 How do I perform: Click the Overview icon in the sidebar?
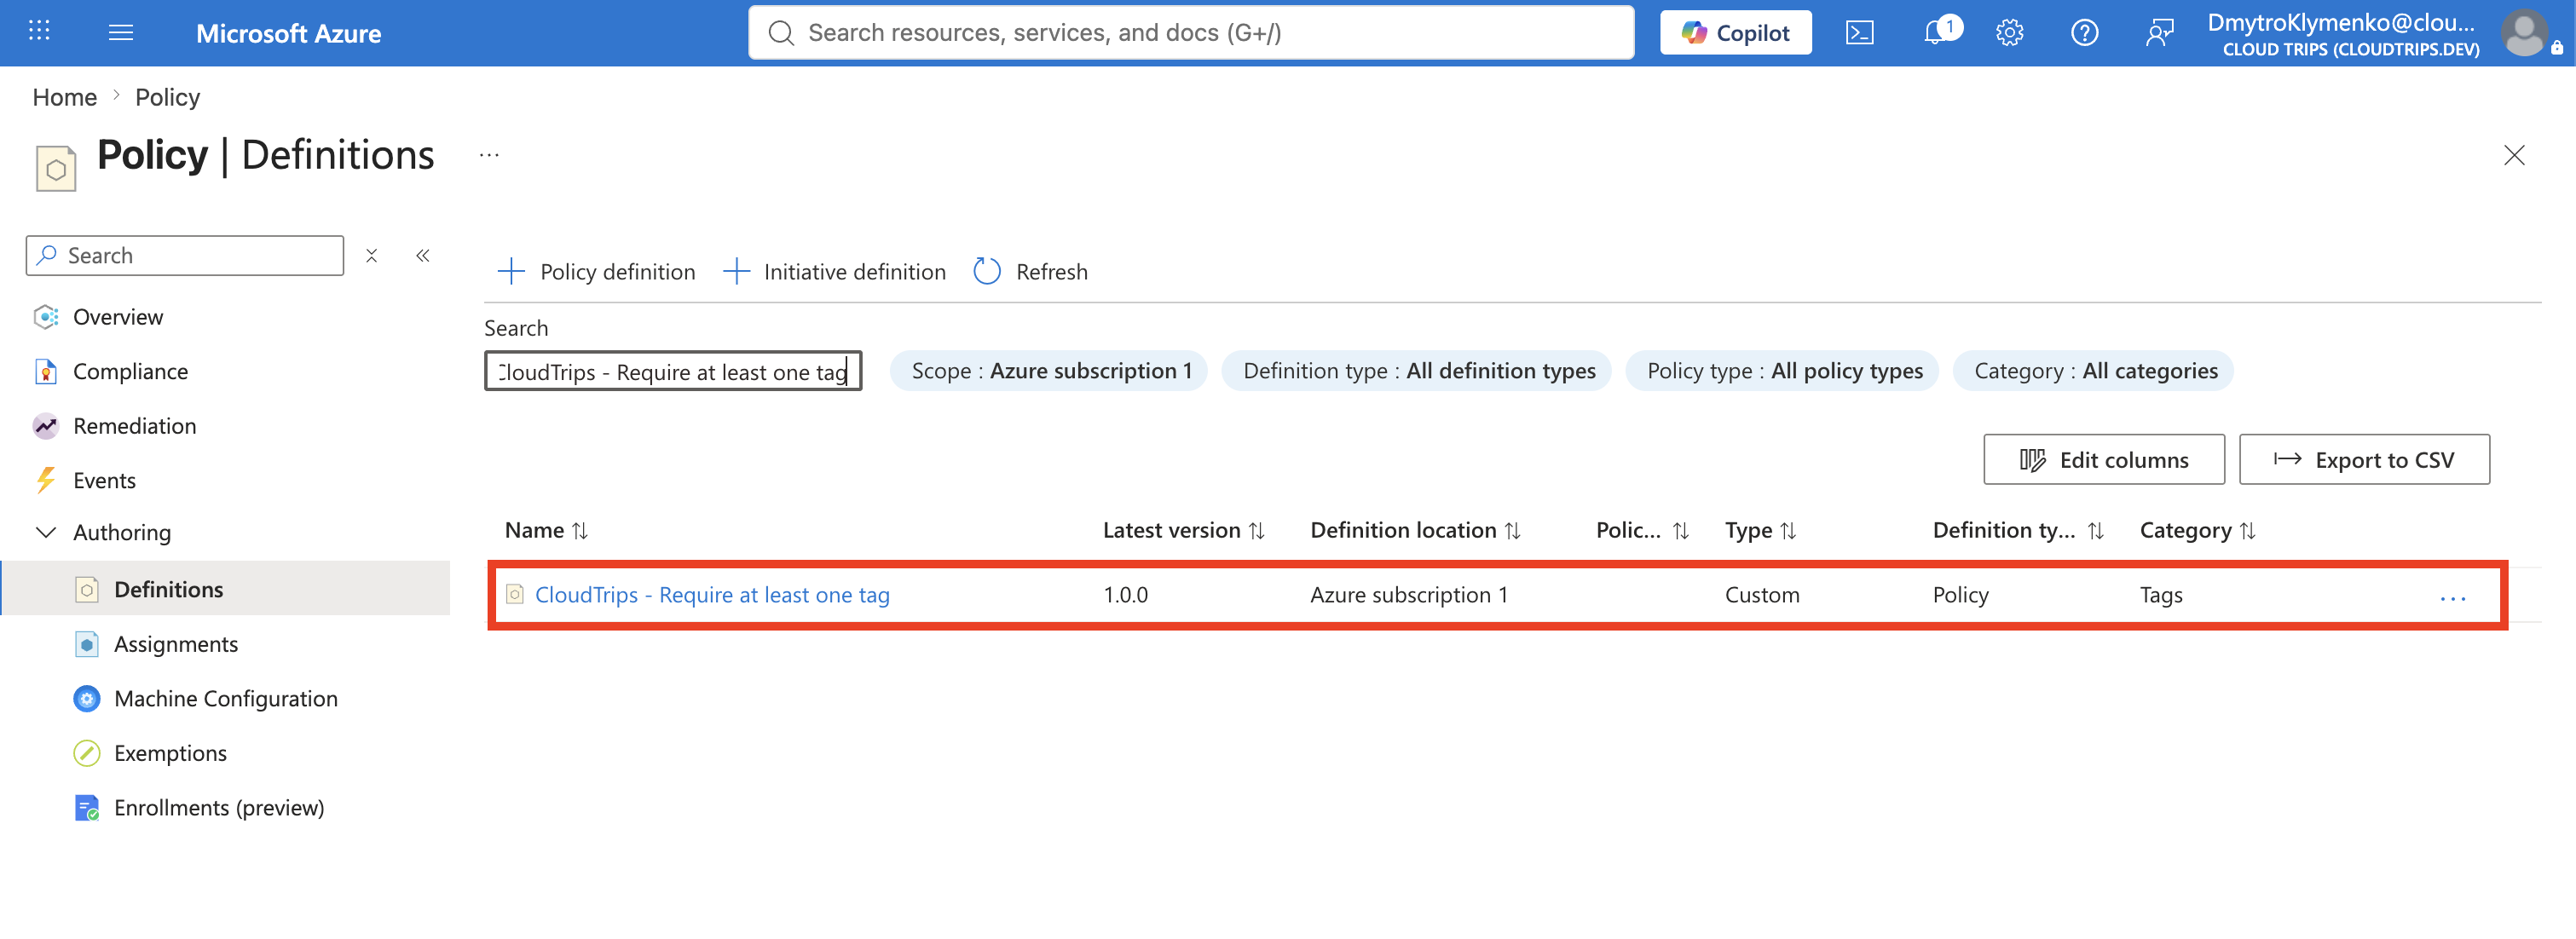[46, 317]
